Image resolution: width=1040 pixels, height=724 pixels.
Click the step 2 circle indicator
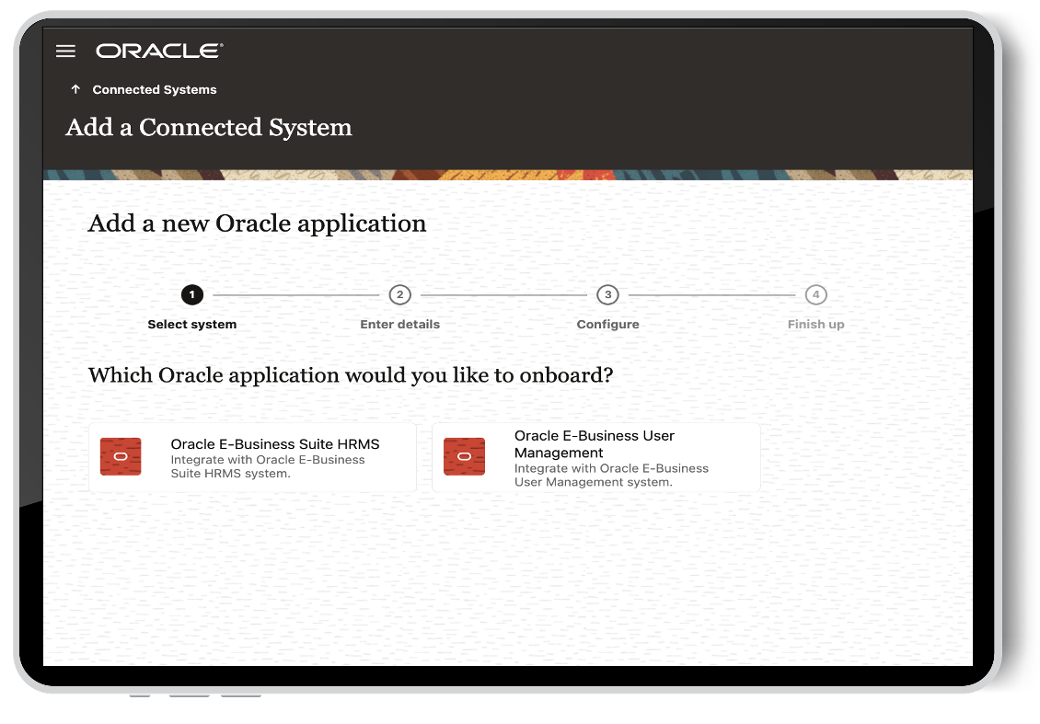(400, 295)
